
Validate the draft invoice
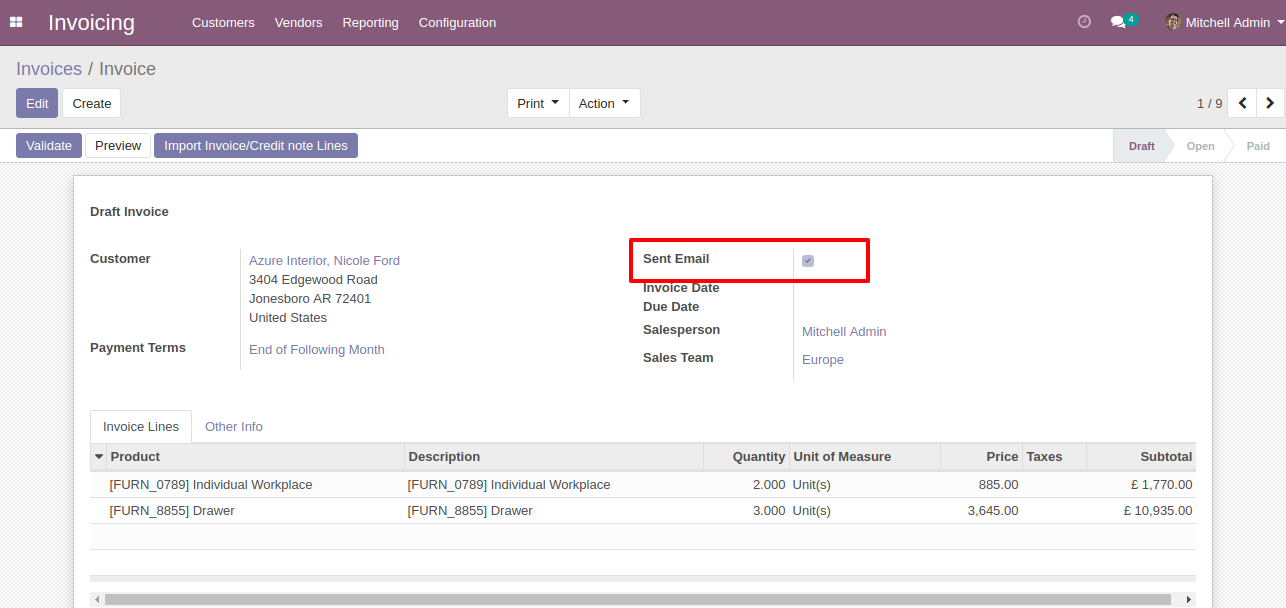(49, 145)
